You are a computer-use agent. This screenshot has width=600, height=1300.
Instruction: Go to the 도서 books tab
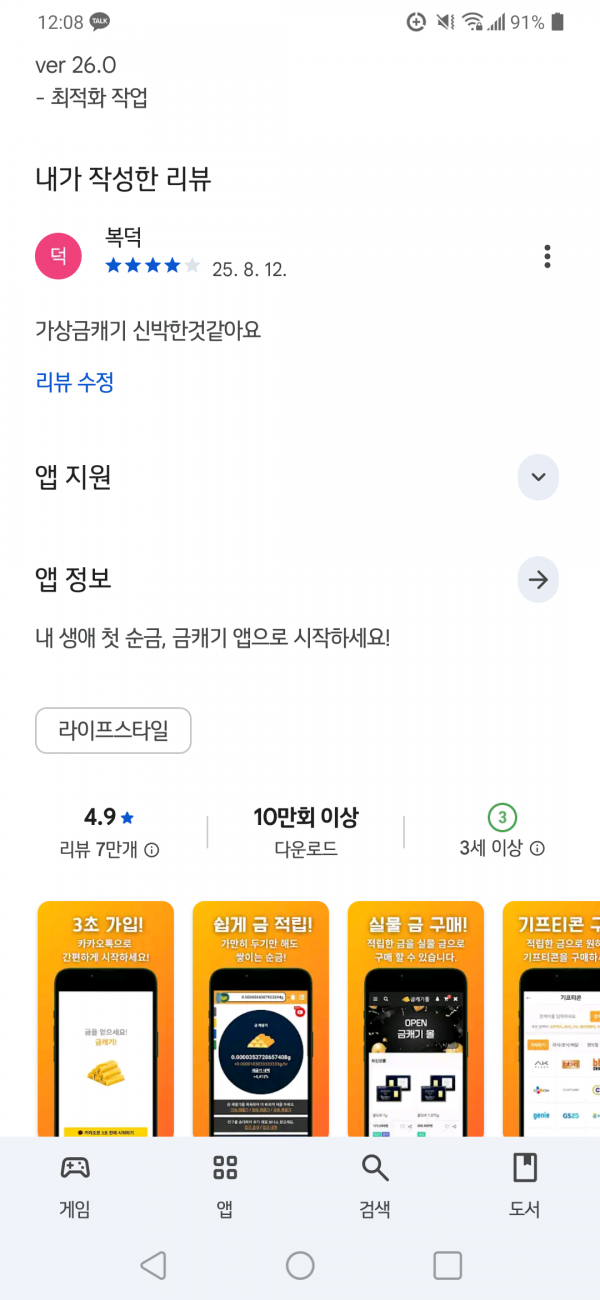(x=525, y=1186)
